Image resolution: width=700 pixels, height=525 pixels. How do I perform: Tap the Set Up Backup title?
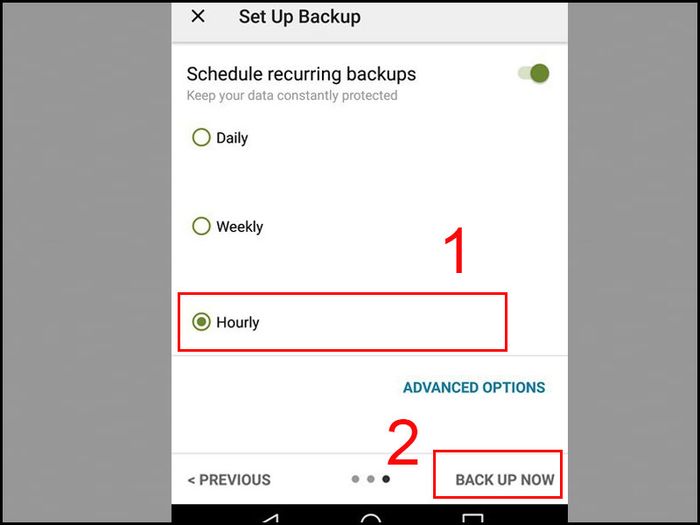(300, 17)
